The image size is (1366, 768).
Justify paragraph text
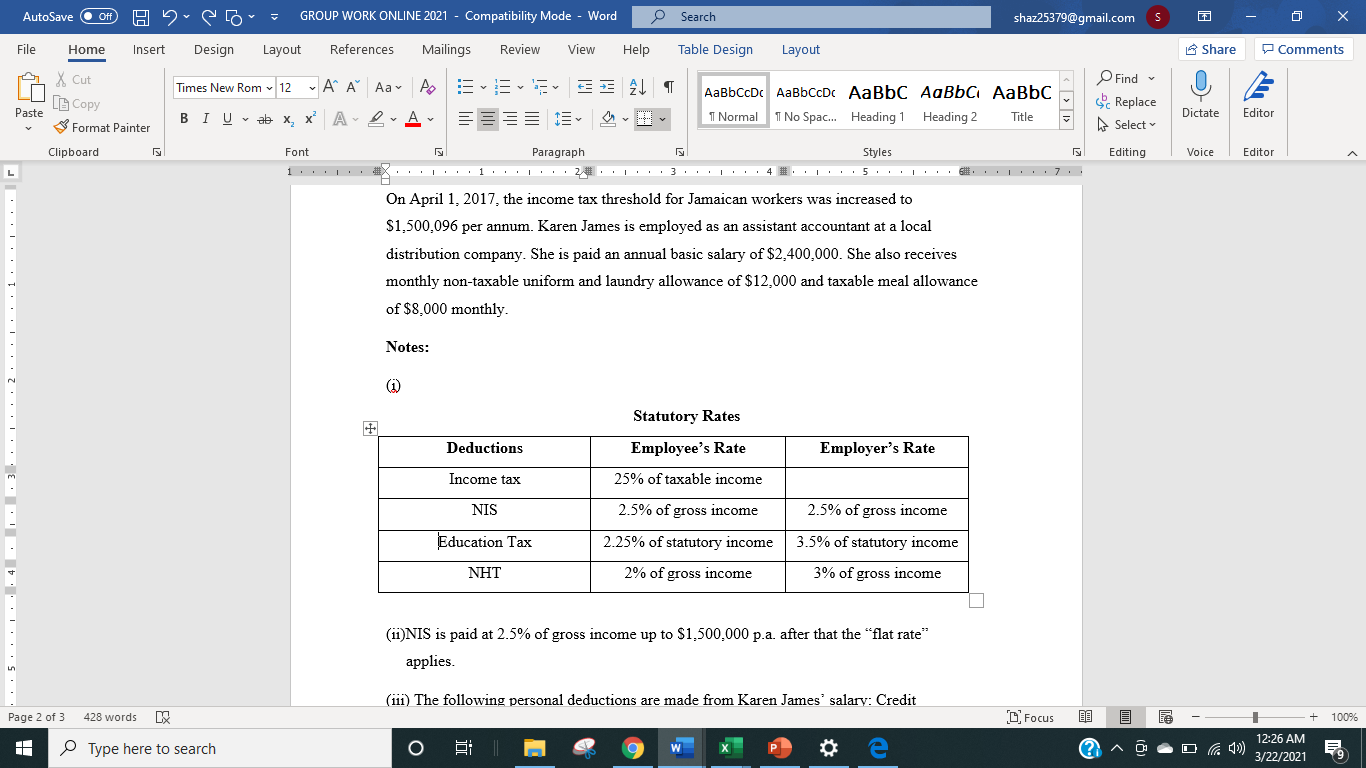(533, 119)
